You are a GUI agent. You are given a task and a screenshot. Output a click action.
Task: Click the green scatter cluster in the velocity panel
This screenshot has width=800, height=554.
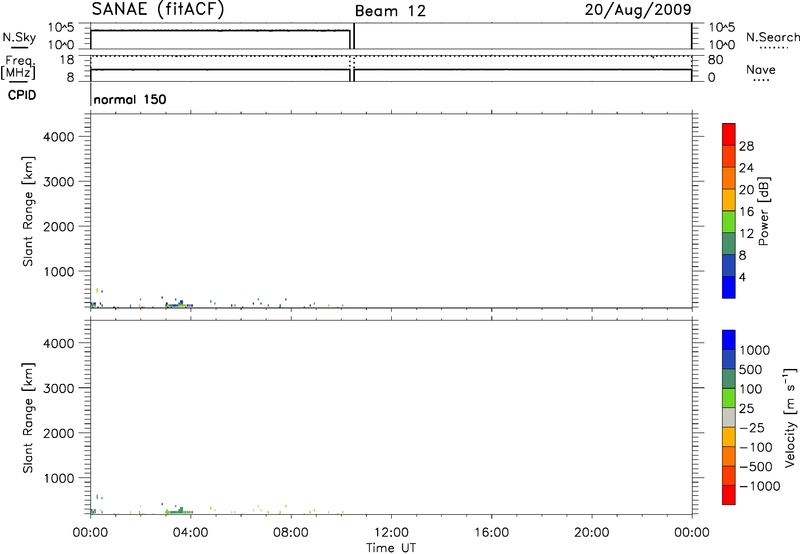tap(178, 511)
